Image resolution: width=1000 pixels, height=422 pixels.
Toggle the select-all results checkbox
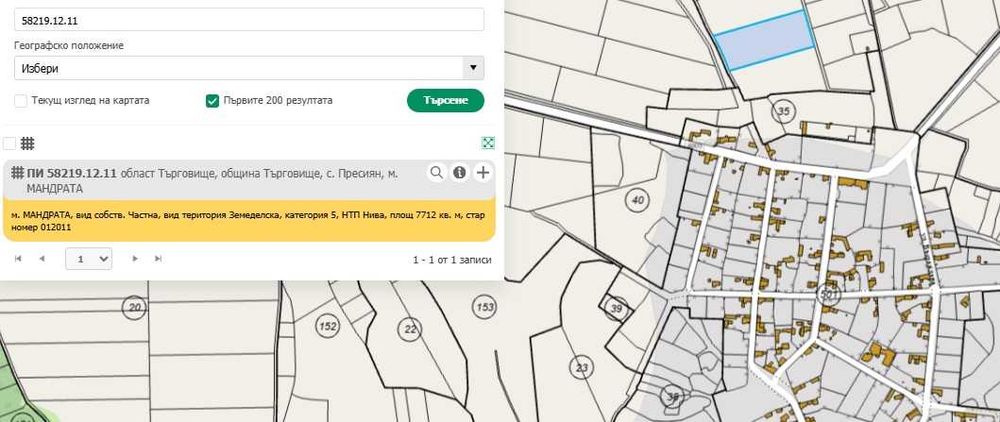click(9, 143)
